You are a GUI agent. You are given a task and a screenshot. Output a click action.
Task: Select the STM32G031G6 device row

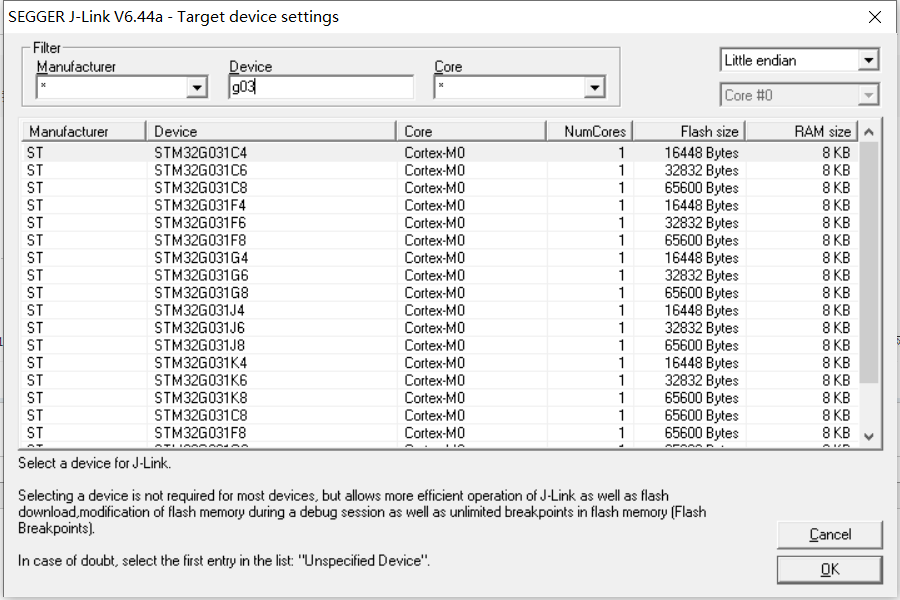click(439, 276)
